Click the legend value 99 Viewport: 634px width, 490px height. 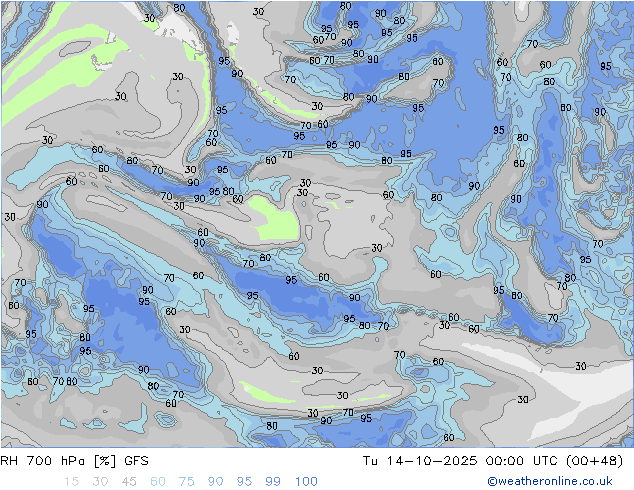[x=273, y=482]
